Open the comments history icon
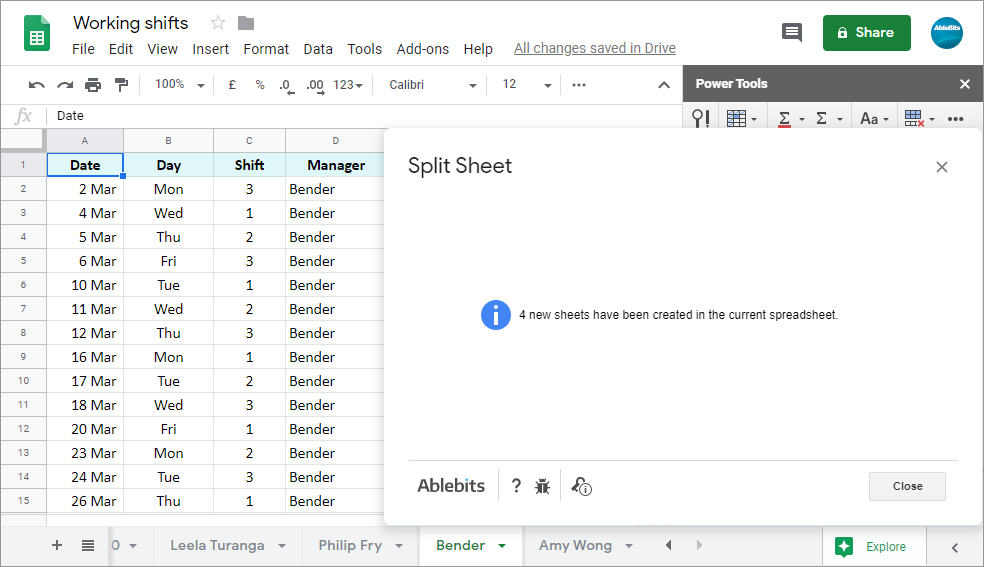Image resolution: width=984 pixels, height=567 pixels. point(792,32)
